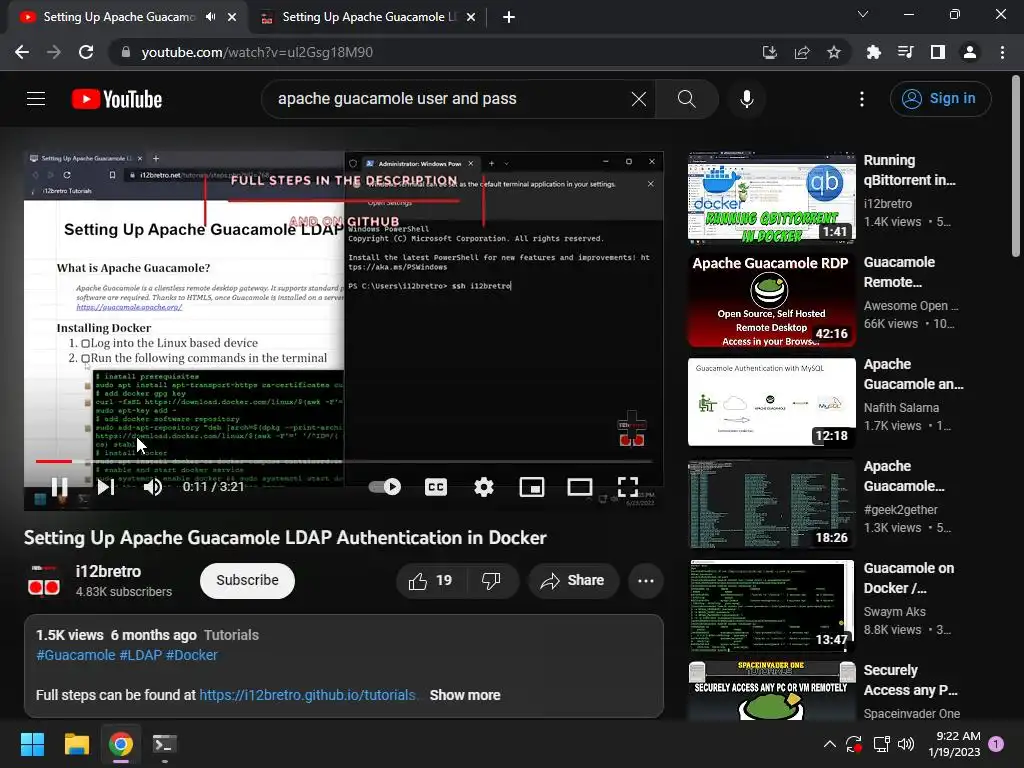
Task: Expand description with Show more
Action: [x=465, y=695]
